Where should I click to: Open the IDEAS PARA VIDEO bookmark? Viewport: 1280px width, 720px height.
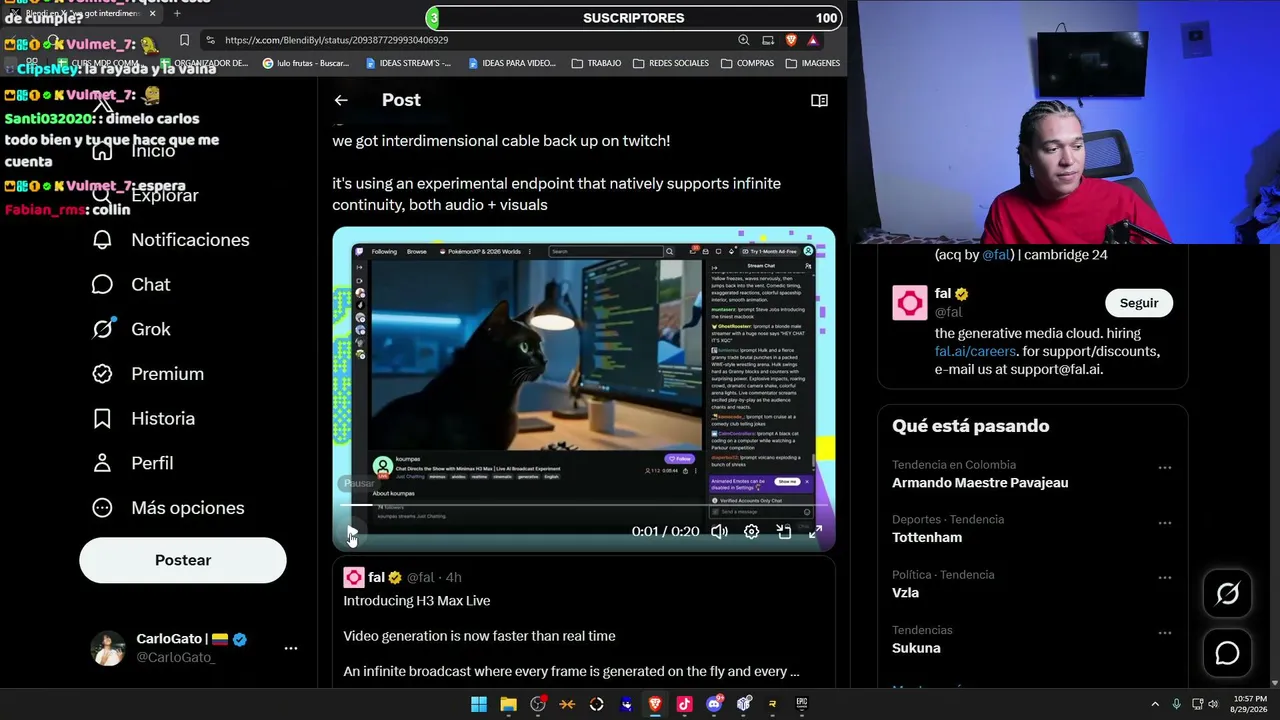tap(511, 63)
